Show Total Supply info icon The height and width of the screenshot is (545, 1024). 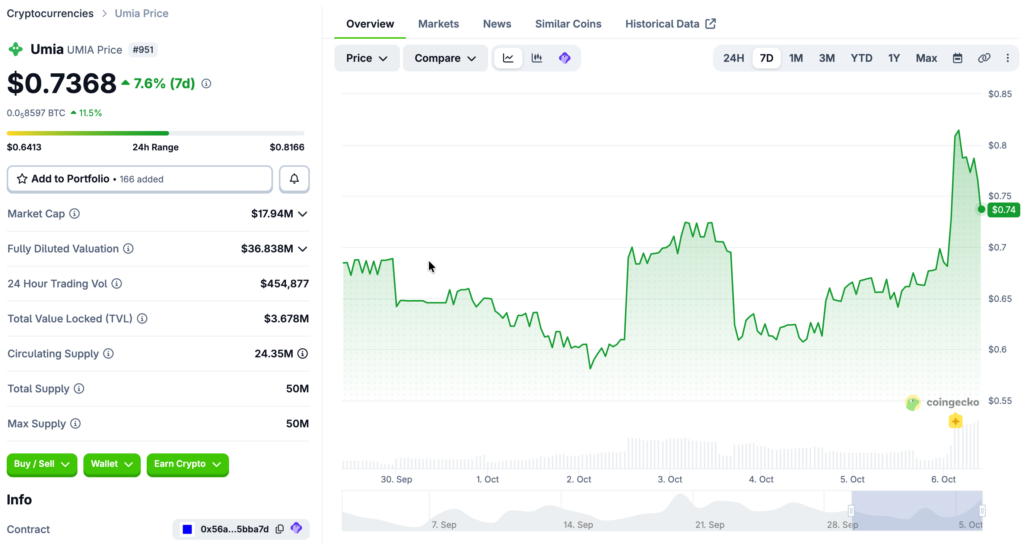79,388
